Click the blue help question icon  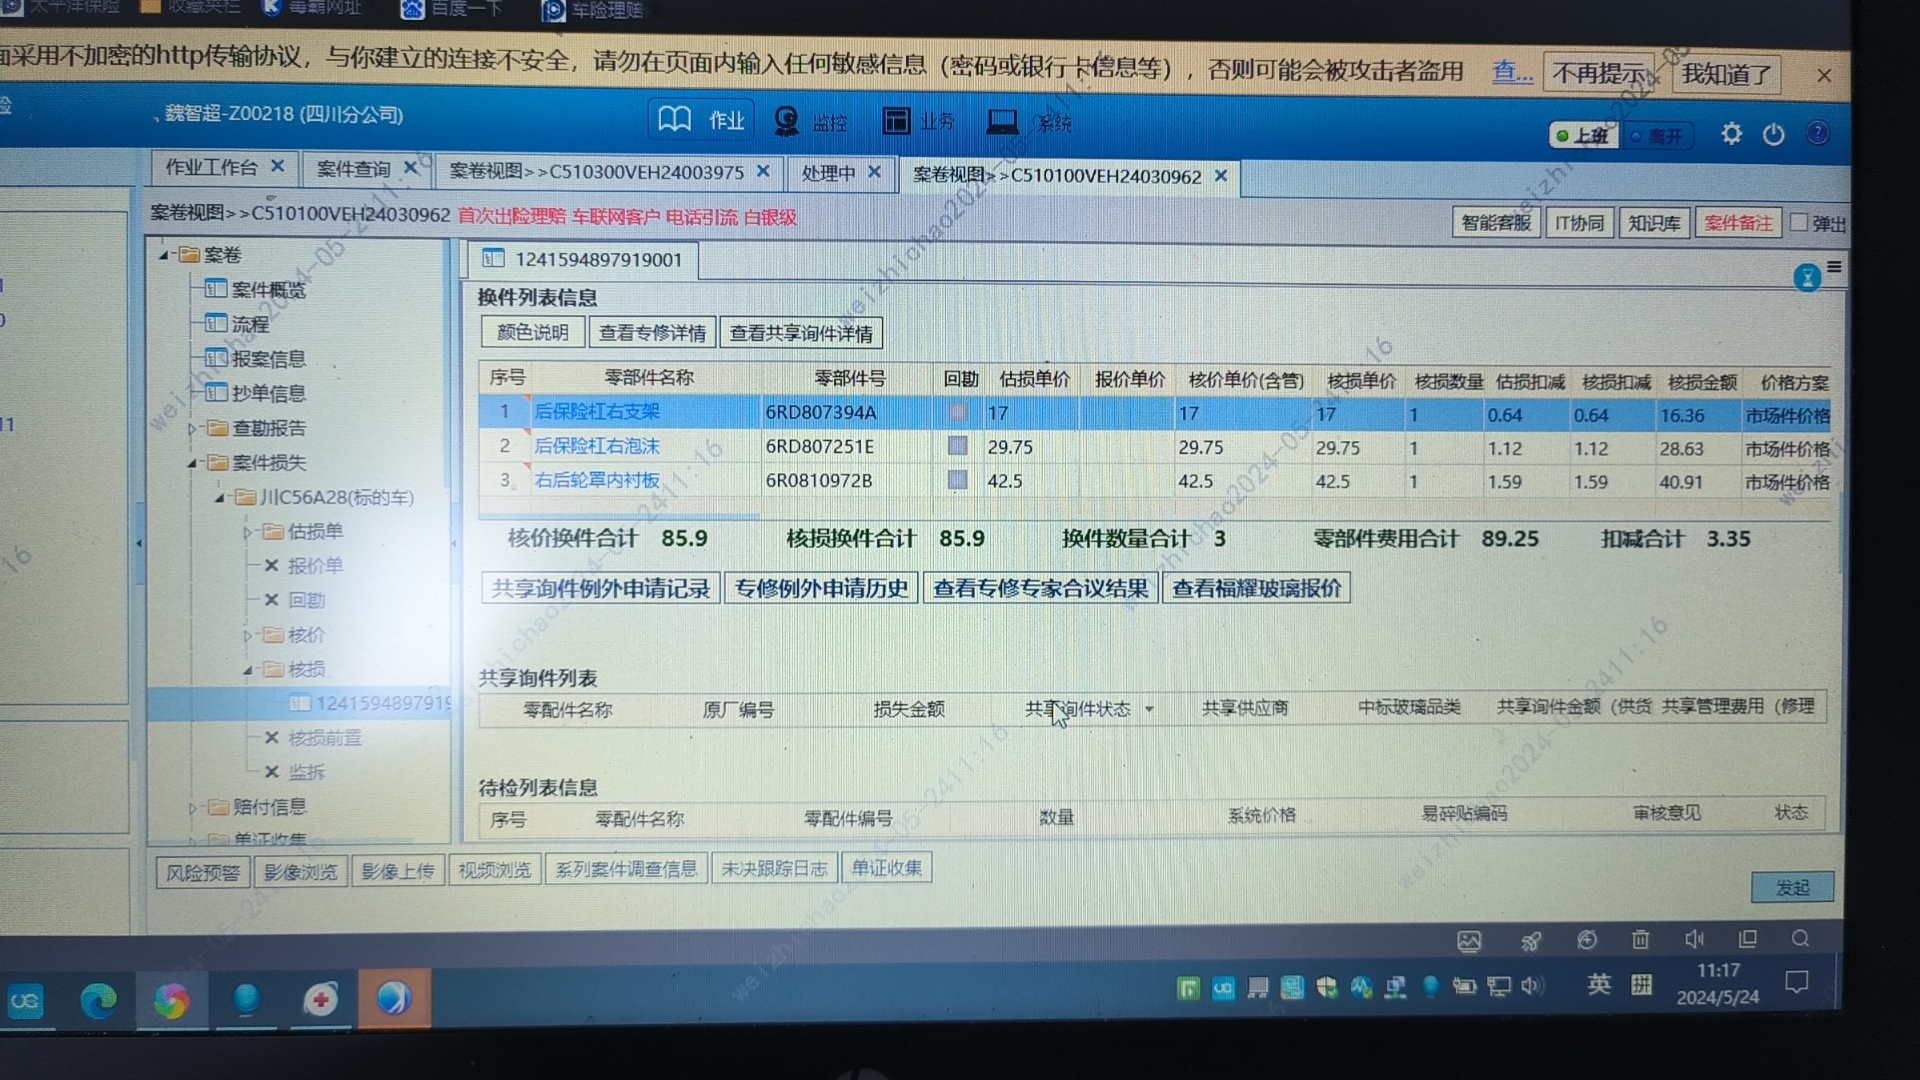(x=1817, y=133)
